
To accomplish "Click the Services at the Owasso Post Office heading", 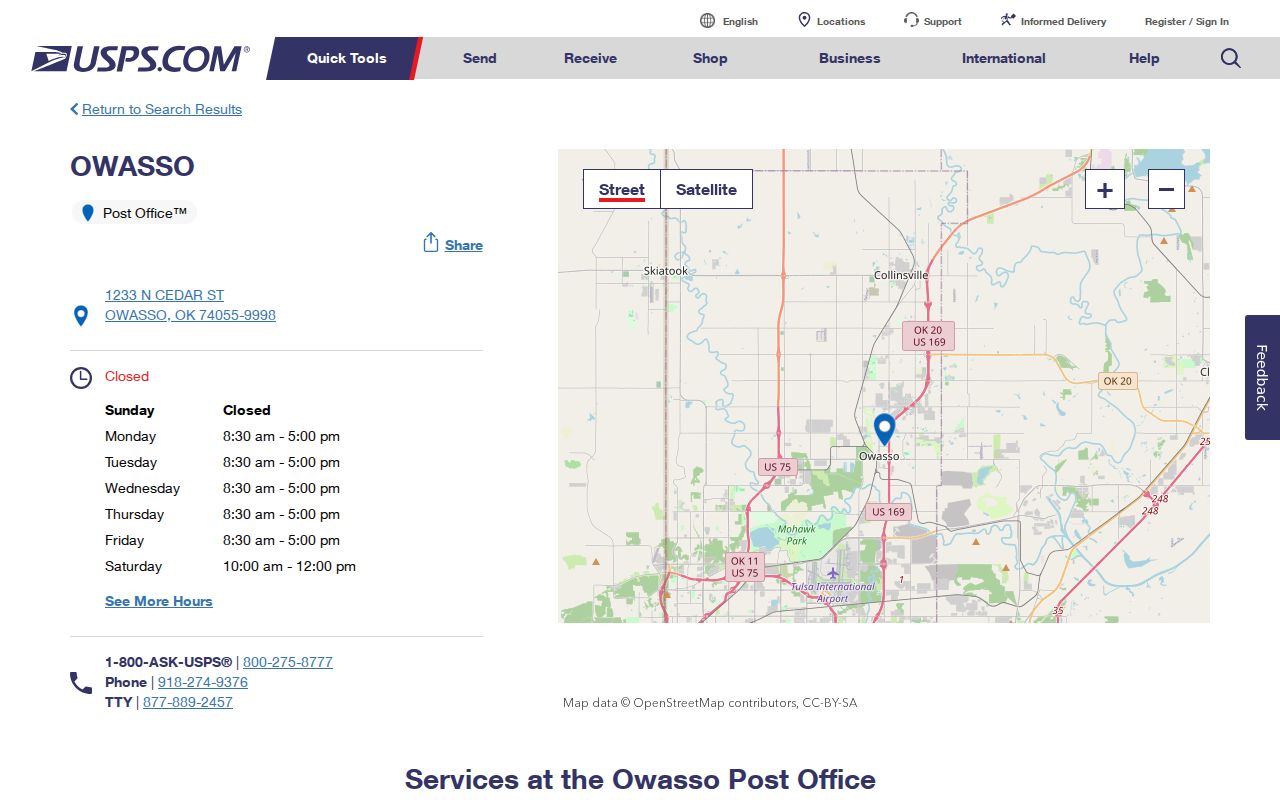I will (x=640, y=779).
